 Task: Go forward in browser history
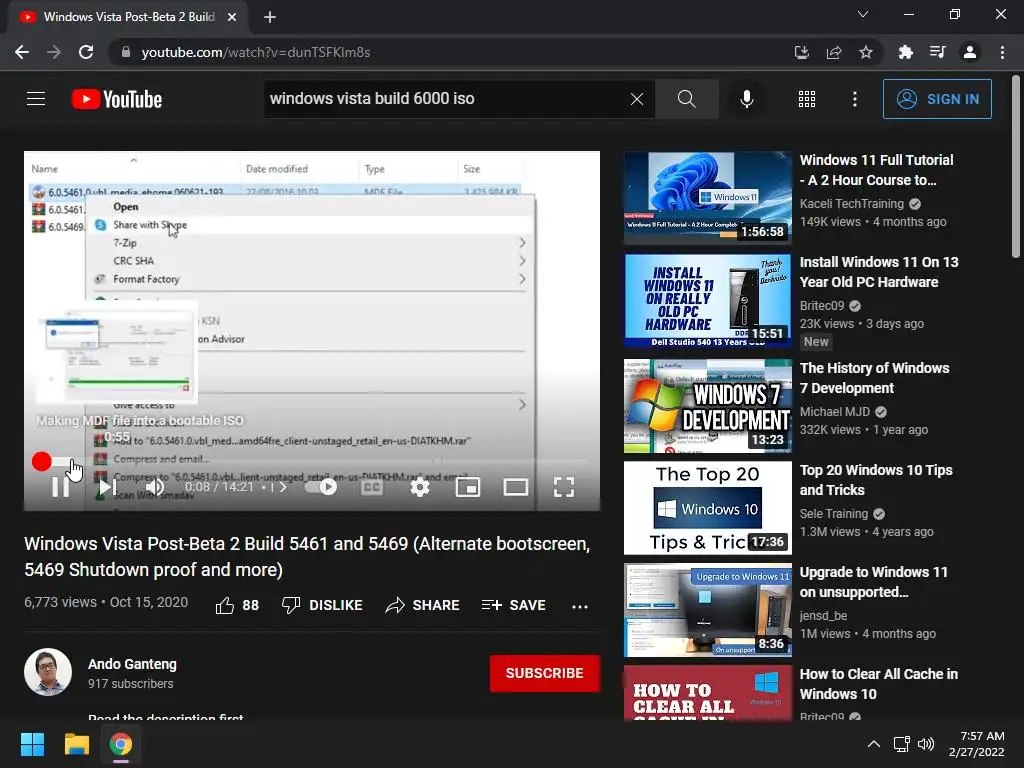click(x=54, y=52)
